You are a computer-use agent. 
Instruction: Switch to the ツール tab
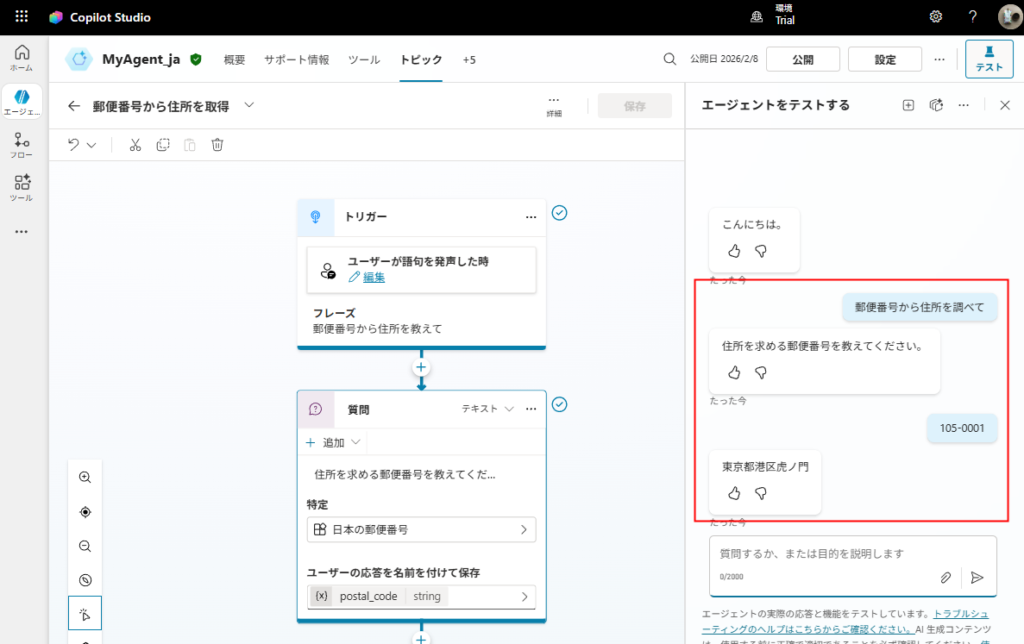pos(363,60)
